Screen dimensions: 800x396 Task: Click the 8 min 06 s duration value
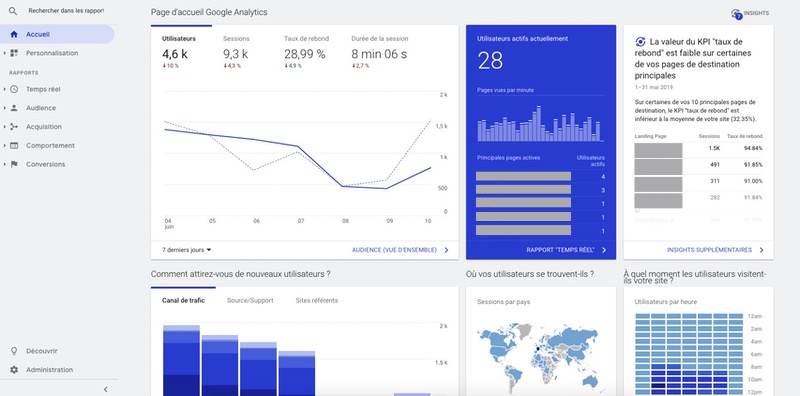click(x=379, y=54)
